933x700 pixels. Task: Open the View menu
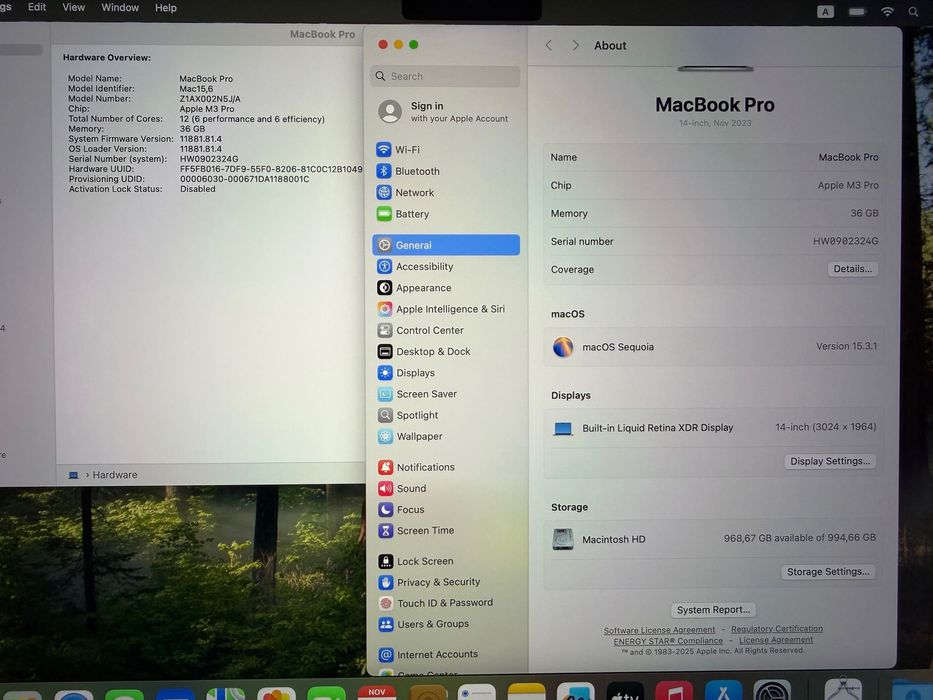pyautogui.click(x=74, y=7)
